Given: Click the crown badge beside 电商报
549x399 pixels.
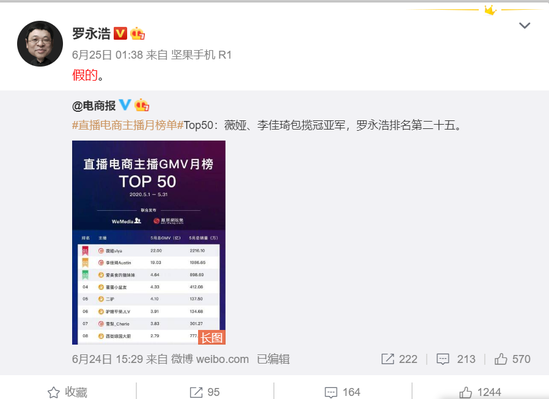Looking at the screenshot, I should coord(141,105).
